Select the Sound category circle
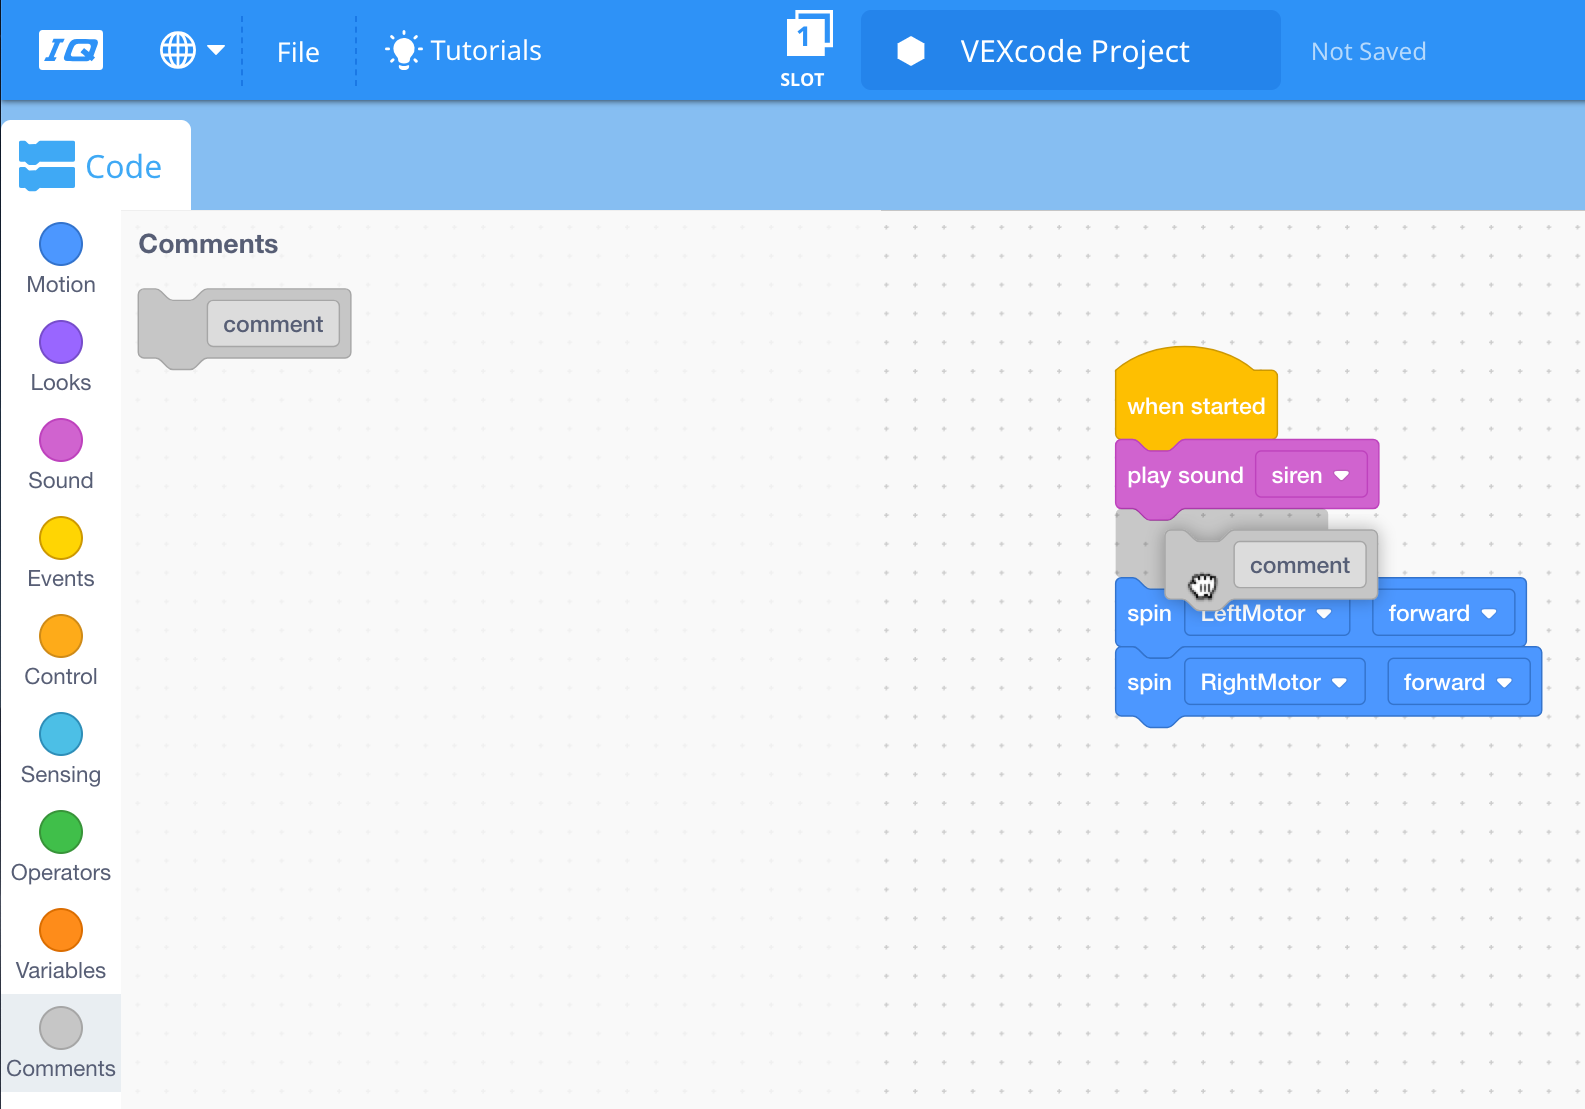This screenshot has width=1585, height=1109. tap(61, 440)
